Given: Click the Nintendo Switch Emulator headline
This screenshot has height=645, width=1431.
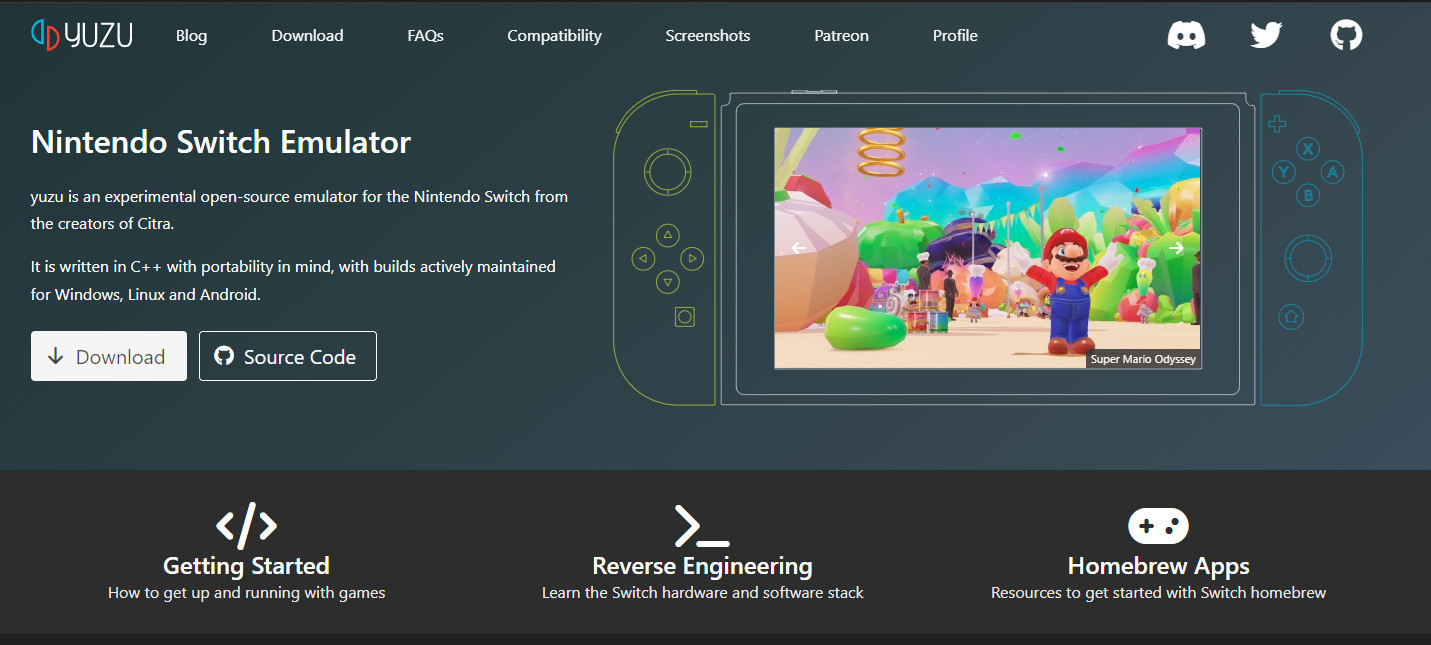Looking at the screenshot, I should tap(221, 142).
